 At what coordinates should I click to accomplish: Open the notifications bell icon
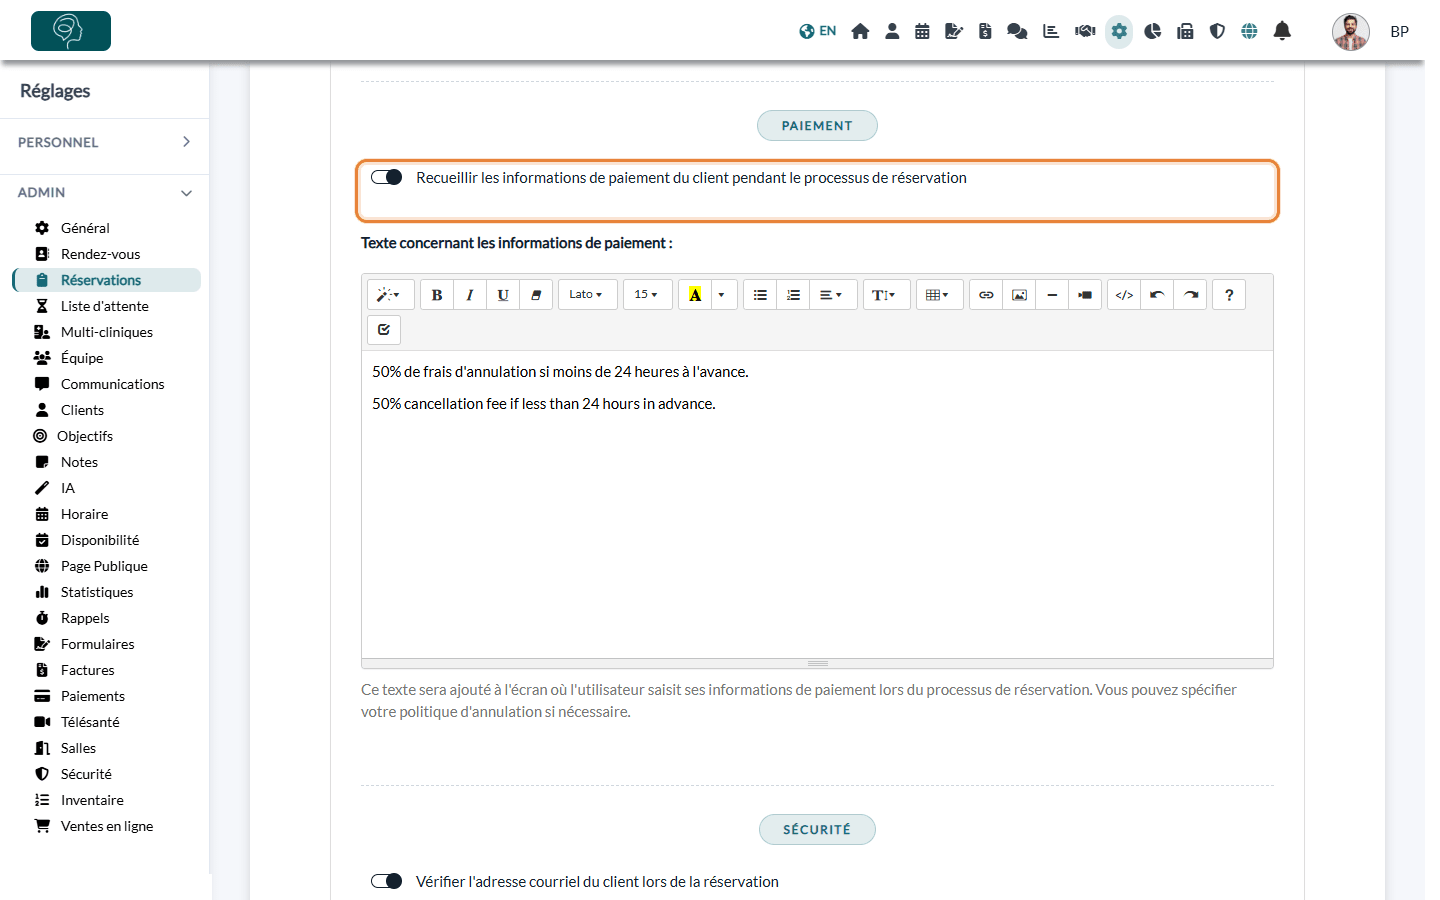1282,31
